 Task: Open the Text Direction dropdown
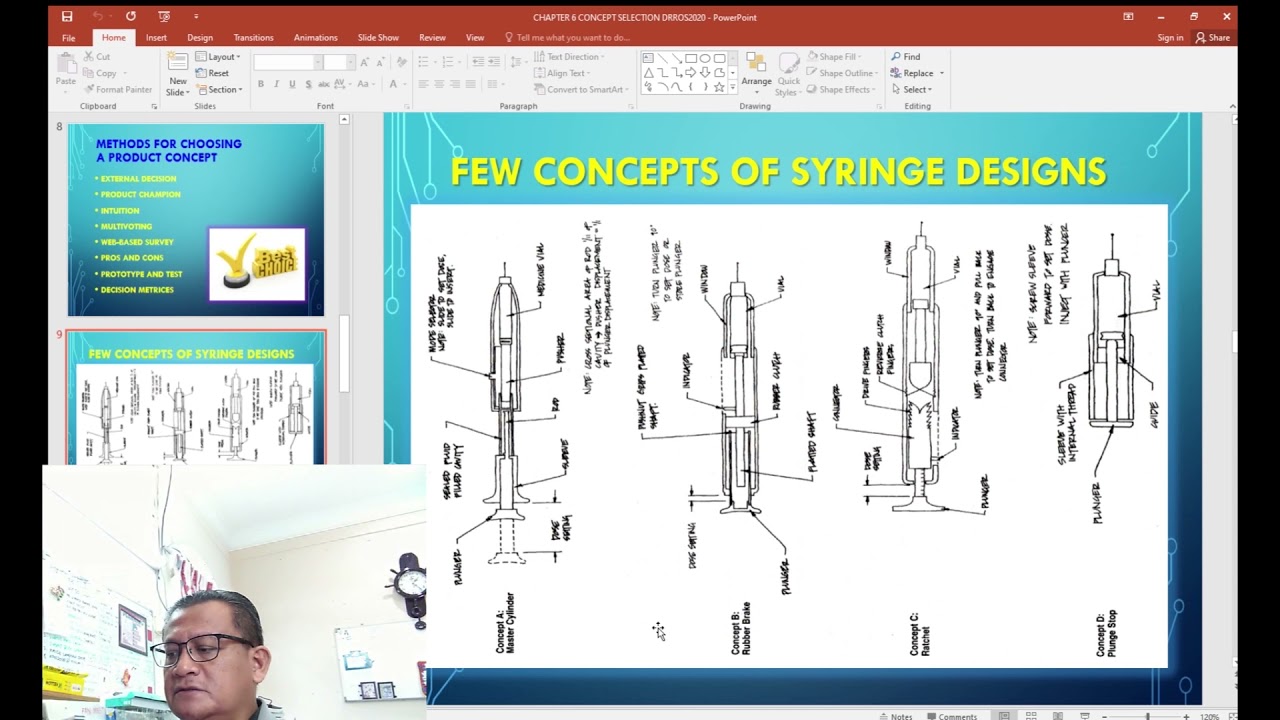[x=569, y=57]
